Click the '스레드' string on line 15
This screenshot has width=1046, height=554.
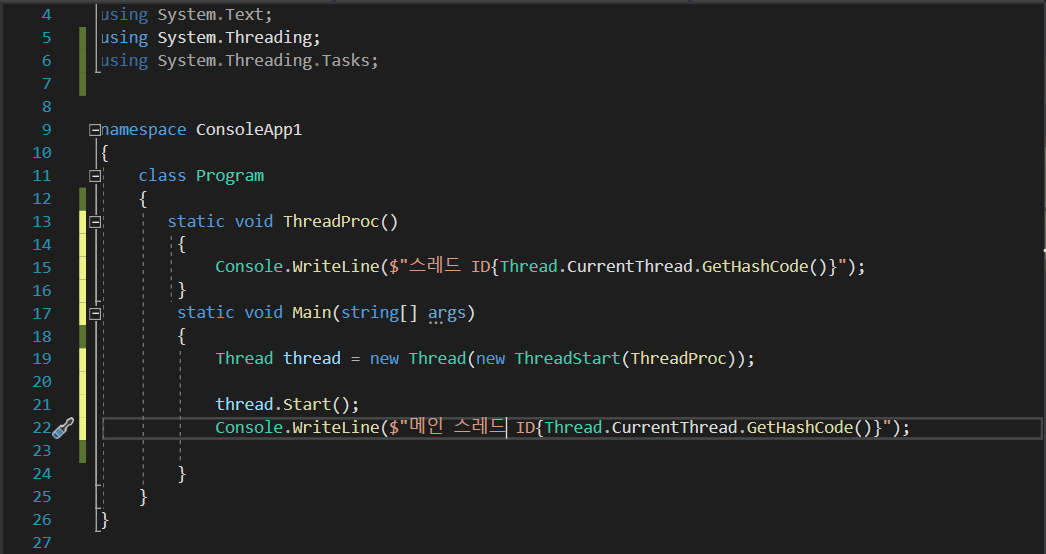(x=435, y=266)
